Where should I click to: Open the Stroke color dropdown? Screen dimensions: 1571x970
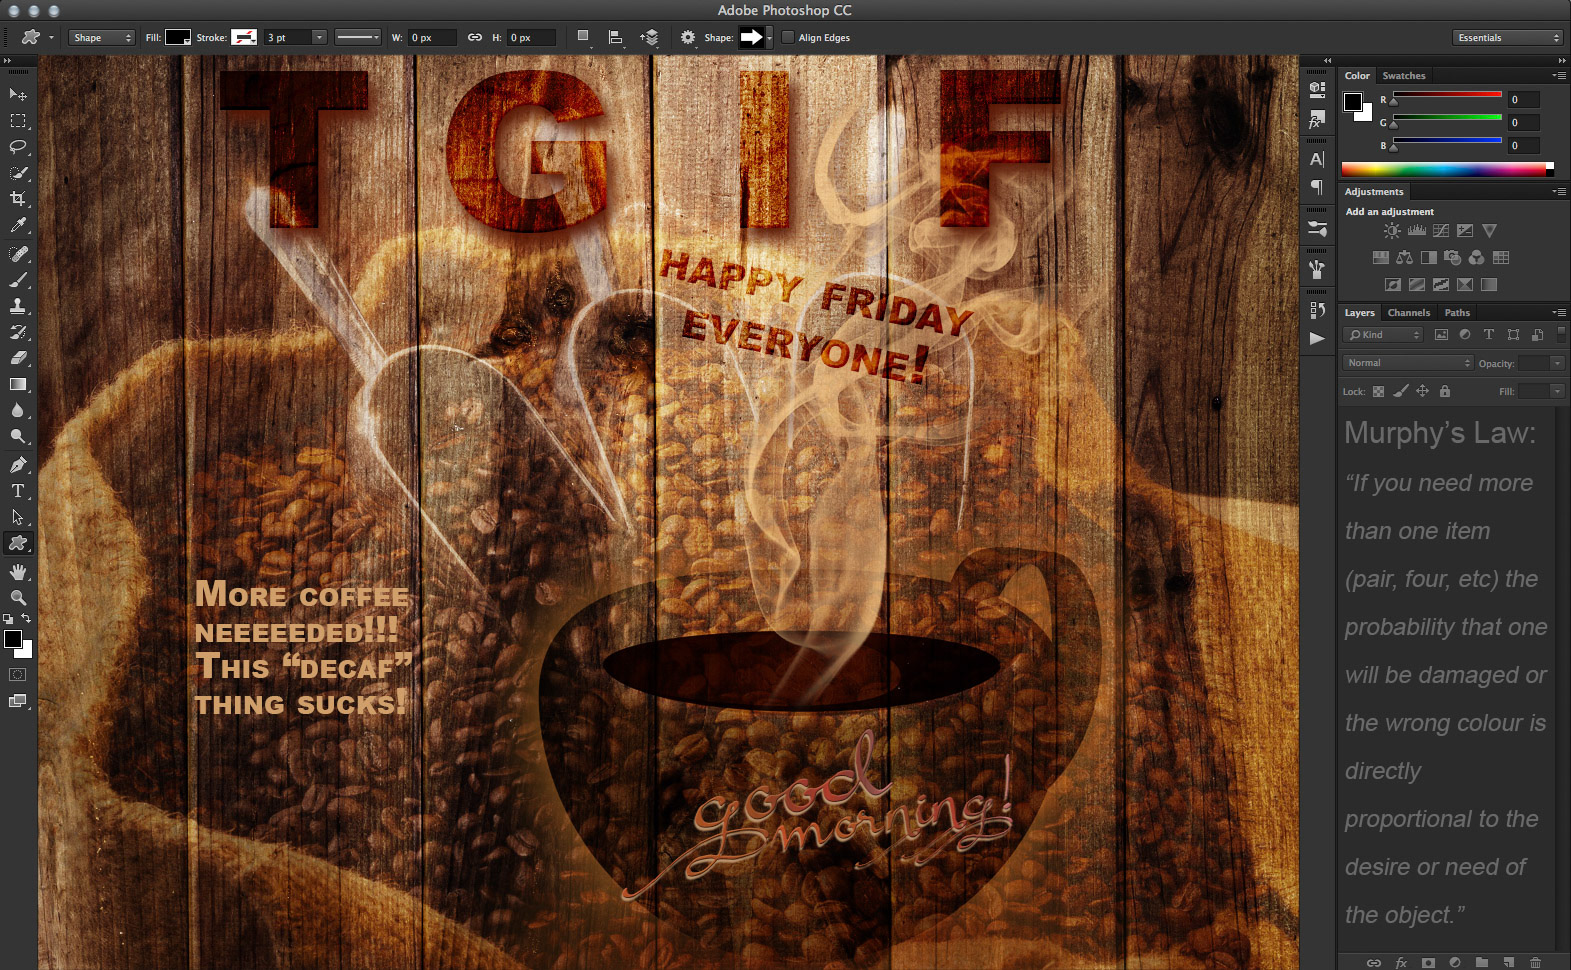[x=244, y=38]
